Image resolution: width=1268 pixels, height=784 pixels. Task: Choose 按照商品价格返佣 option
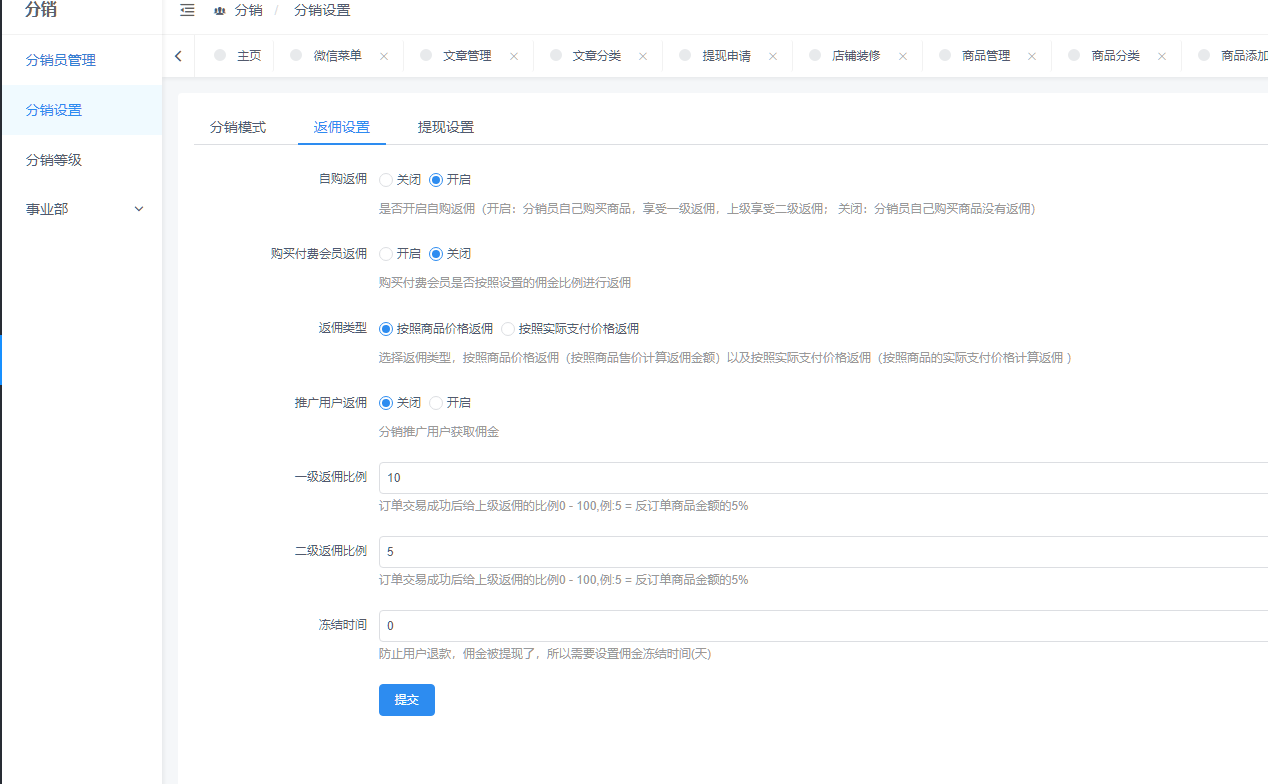click(x=386, y=328)
